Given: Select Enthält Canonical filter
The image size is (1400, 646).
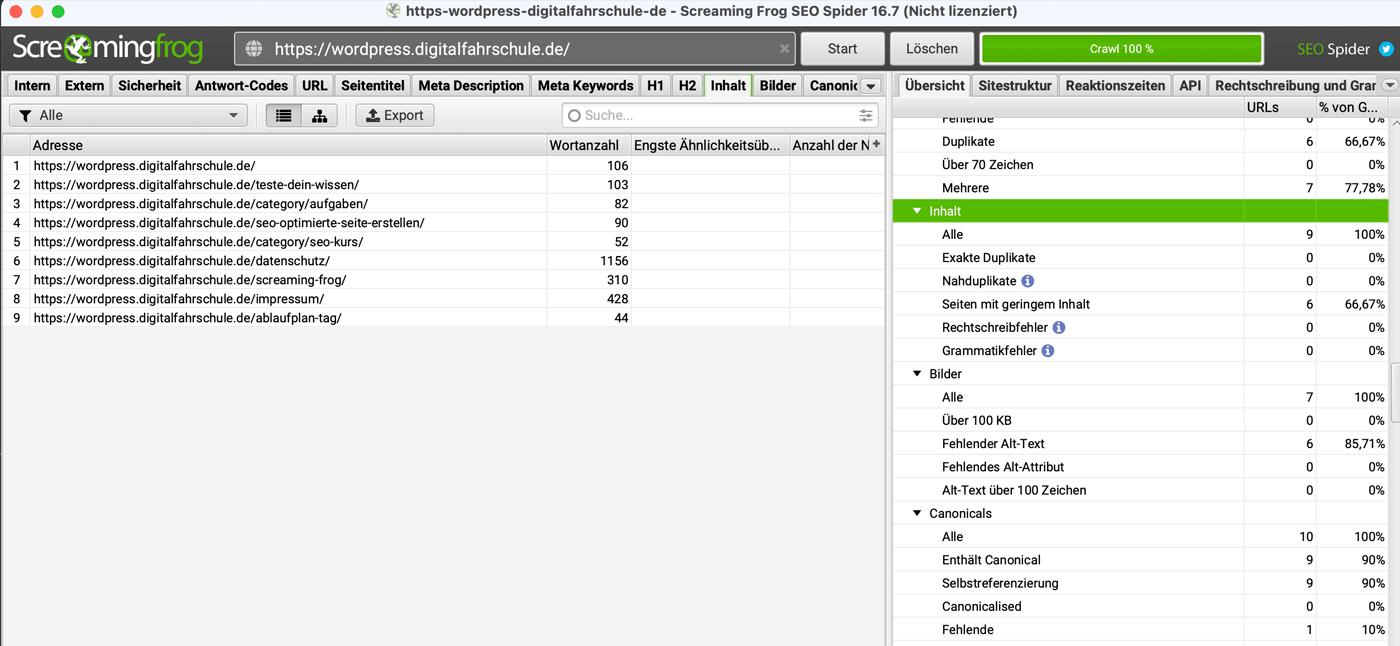Looking at the screenshot, I should 1140,560.
